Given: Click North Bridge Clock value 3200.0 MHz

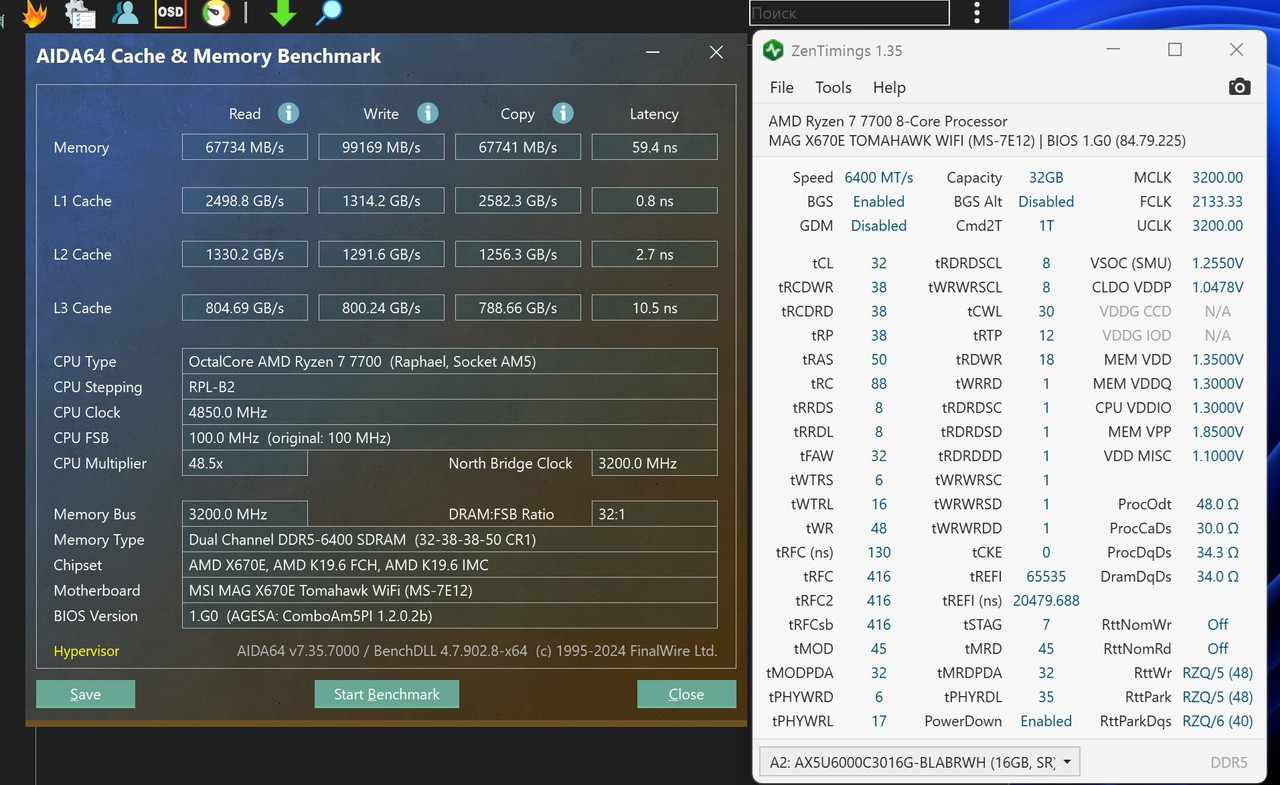Looking at the screenshot, I should (654, 463).
